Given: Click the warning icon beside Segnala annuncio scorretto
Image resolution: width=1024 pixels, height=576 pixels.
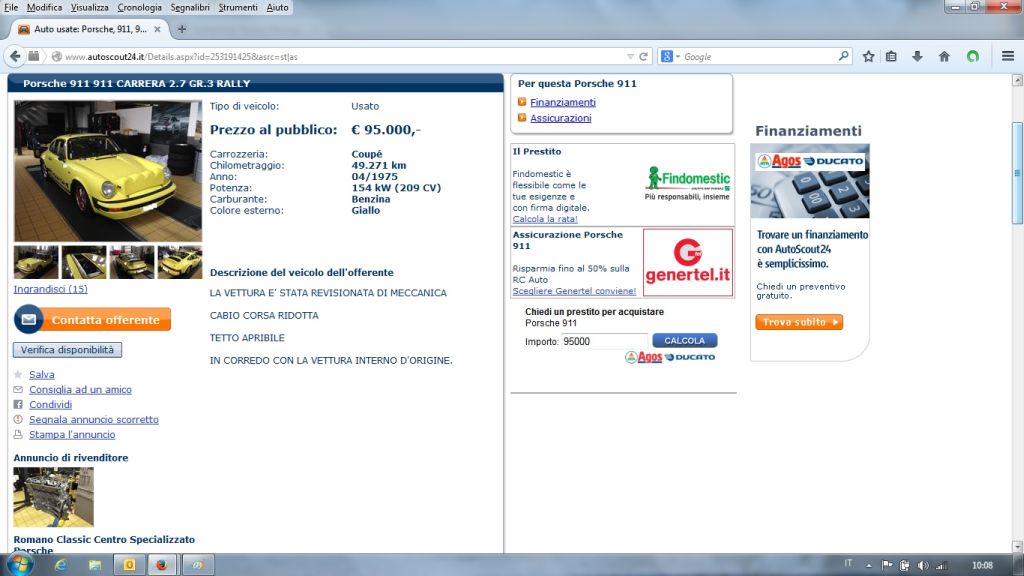Looking at the screenshot, I should pos(18,420).
